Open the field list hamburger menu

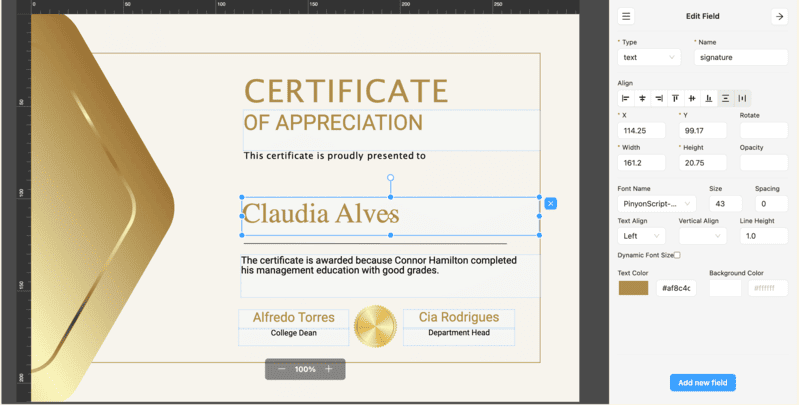[626, 16]
